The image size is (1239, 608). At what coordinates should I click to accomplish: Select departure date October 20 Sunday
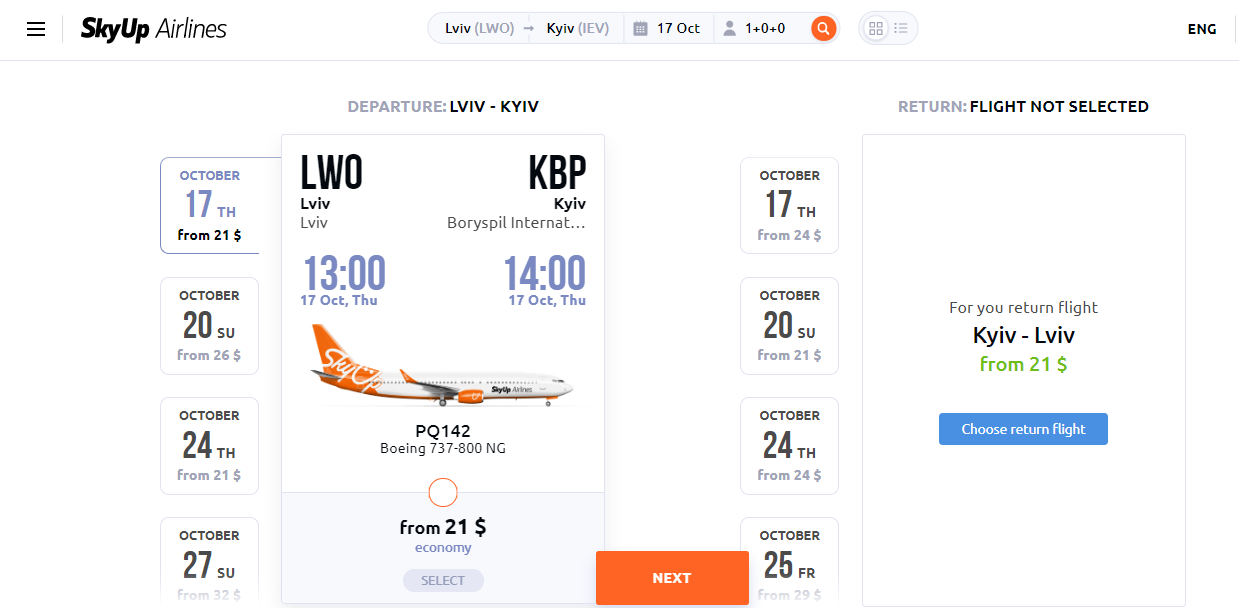[209, 326]
